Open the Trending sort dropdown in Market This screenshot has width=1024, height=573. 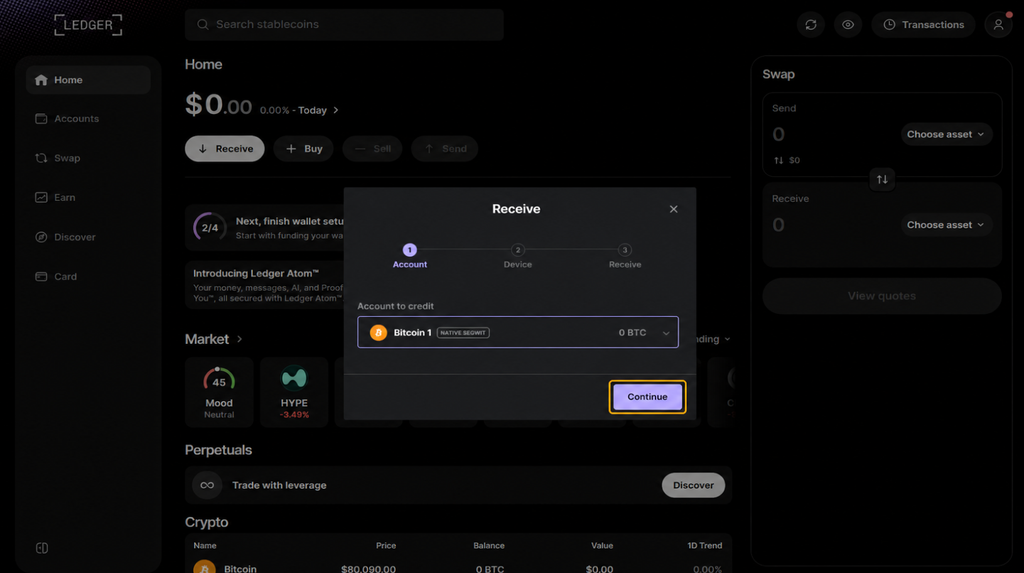(x=713, y=339)
